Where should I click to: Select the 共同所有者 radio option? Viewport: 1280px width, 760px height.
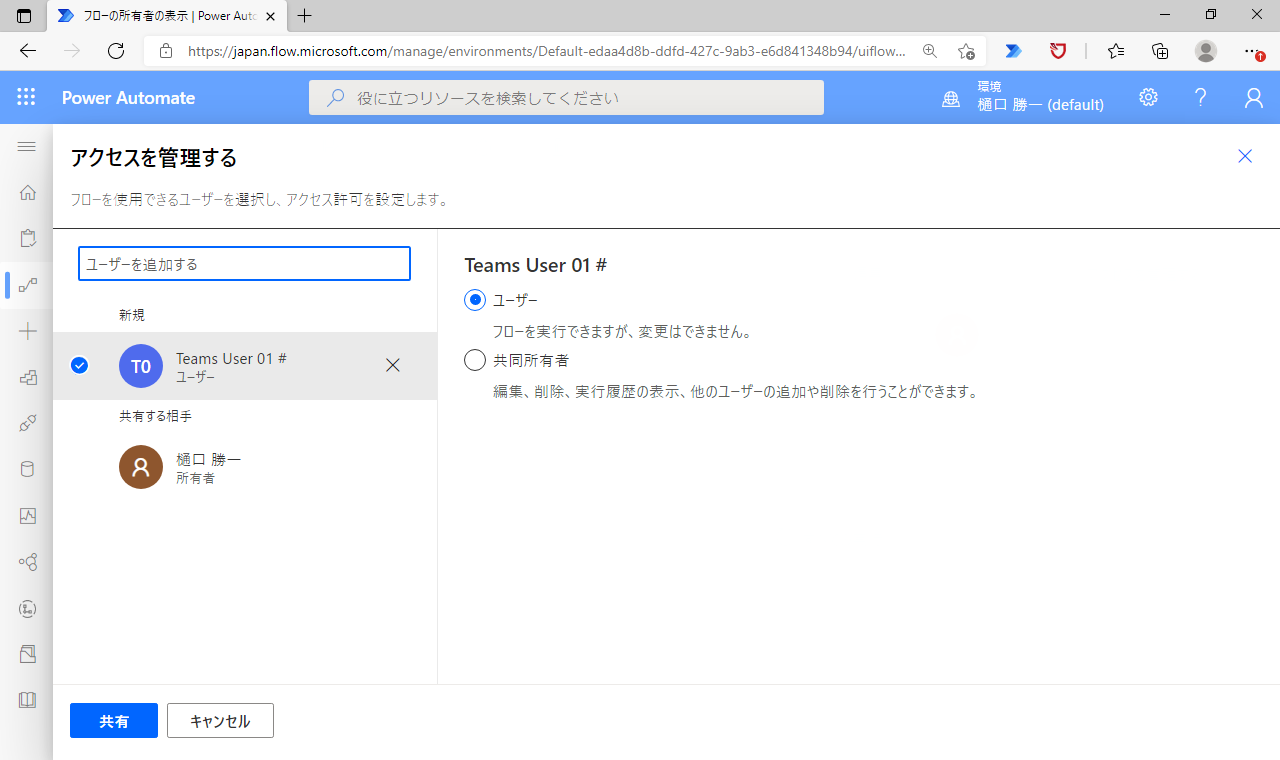[475, 360]
